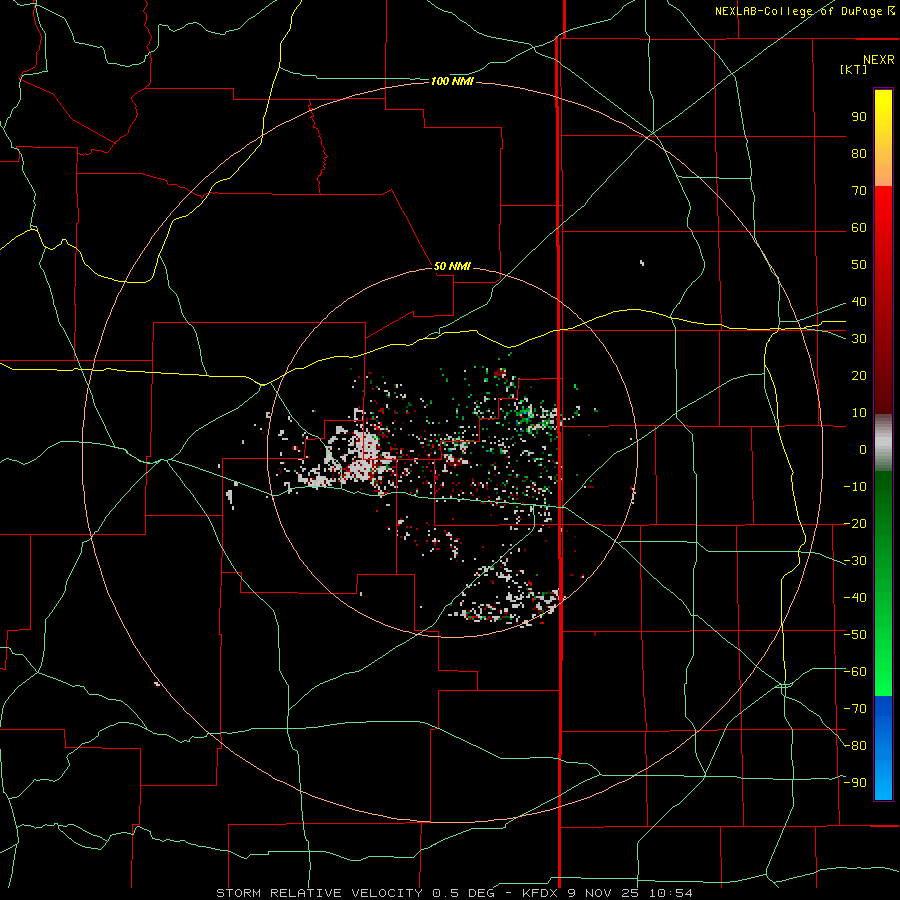Click the positive 90 value on the velocity scale

(x=859, y=117)
